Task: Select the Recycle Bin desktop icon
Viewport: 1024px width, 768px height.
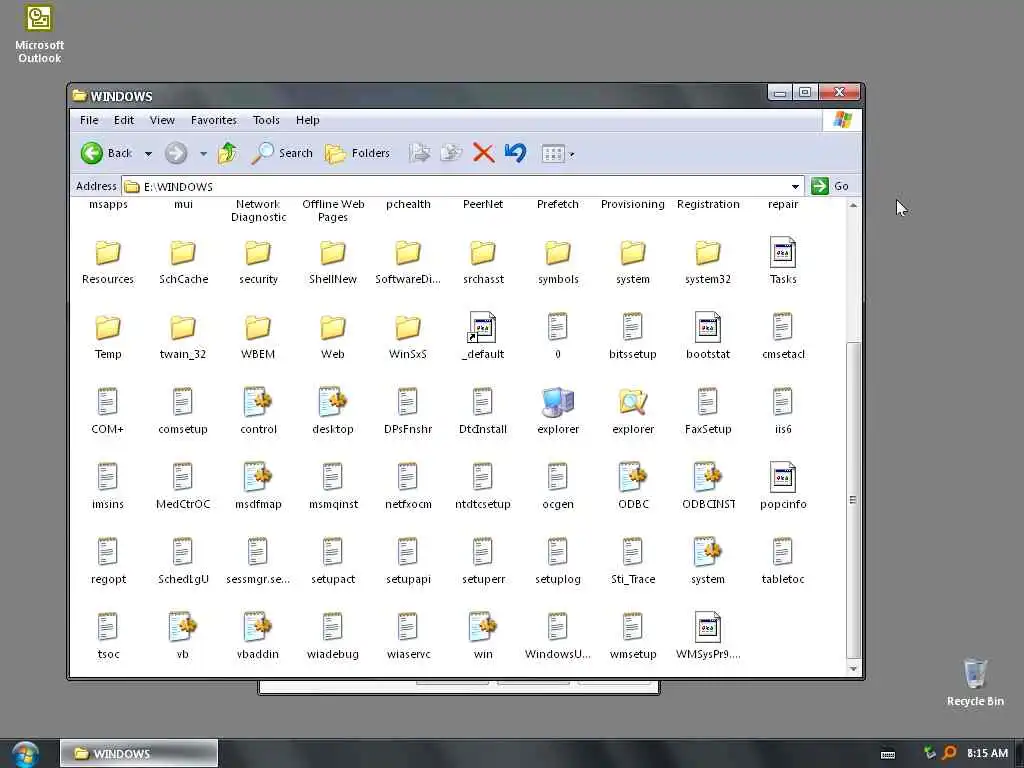Action: click(x=975, y=682)
